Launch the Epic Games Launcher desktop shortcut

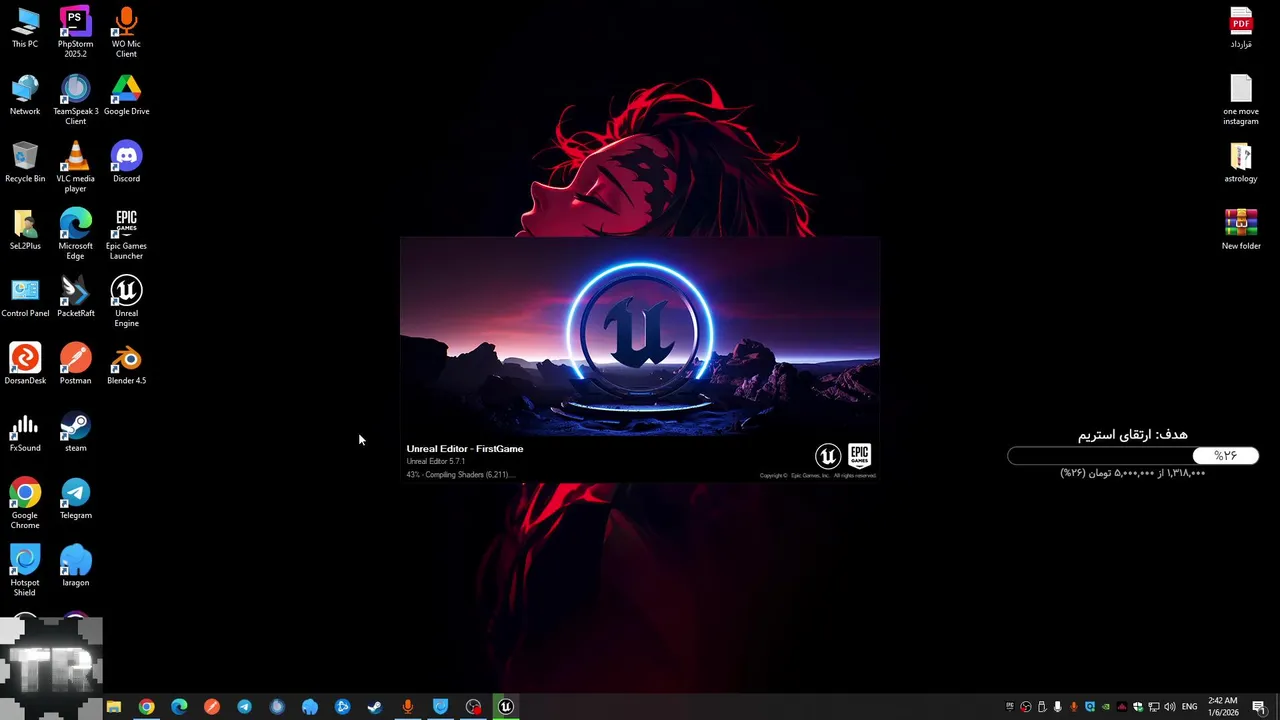(x=126, y=234)
